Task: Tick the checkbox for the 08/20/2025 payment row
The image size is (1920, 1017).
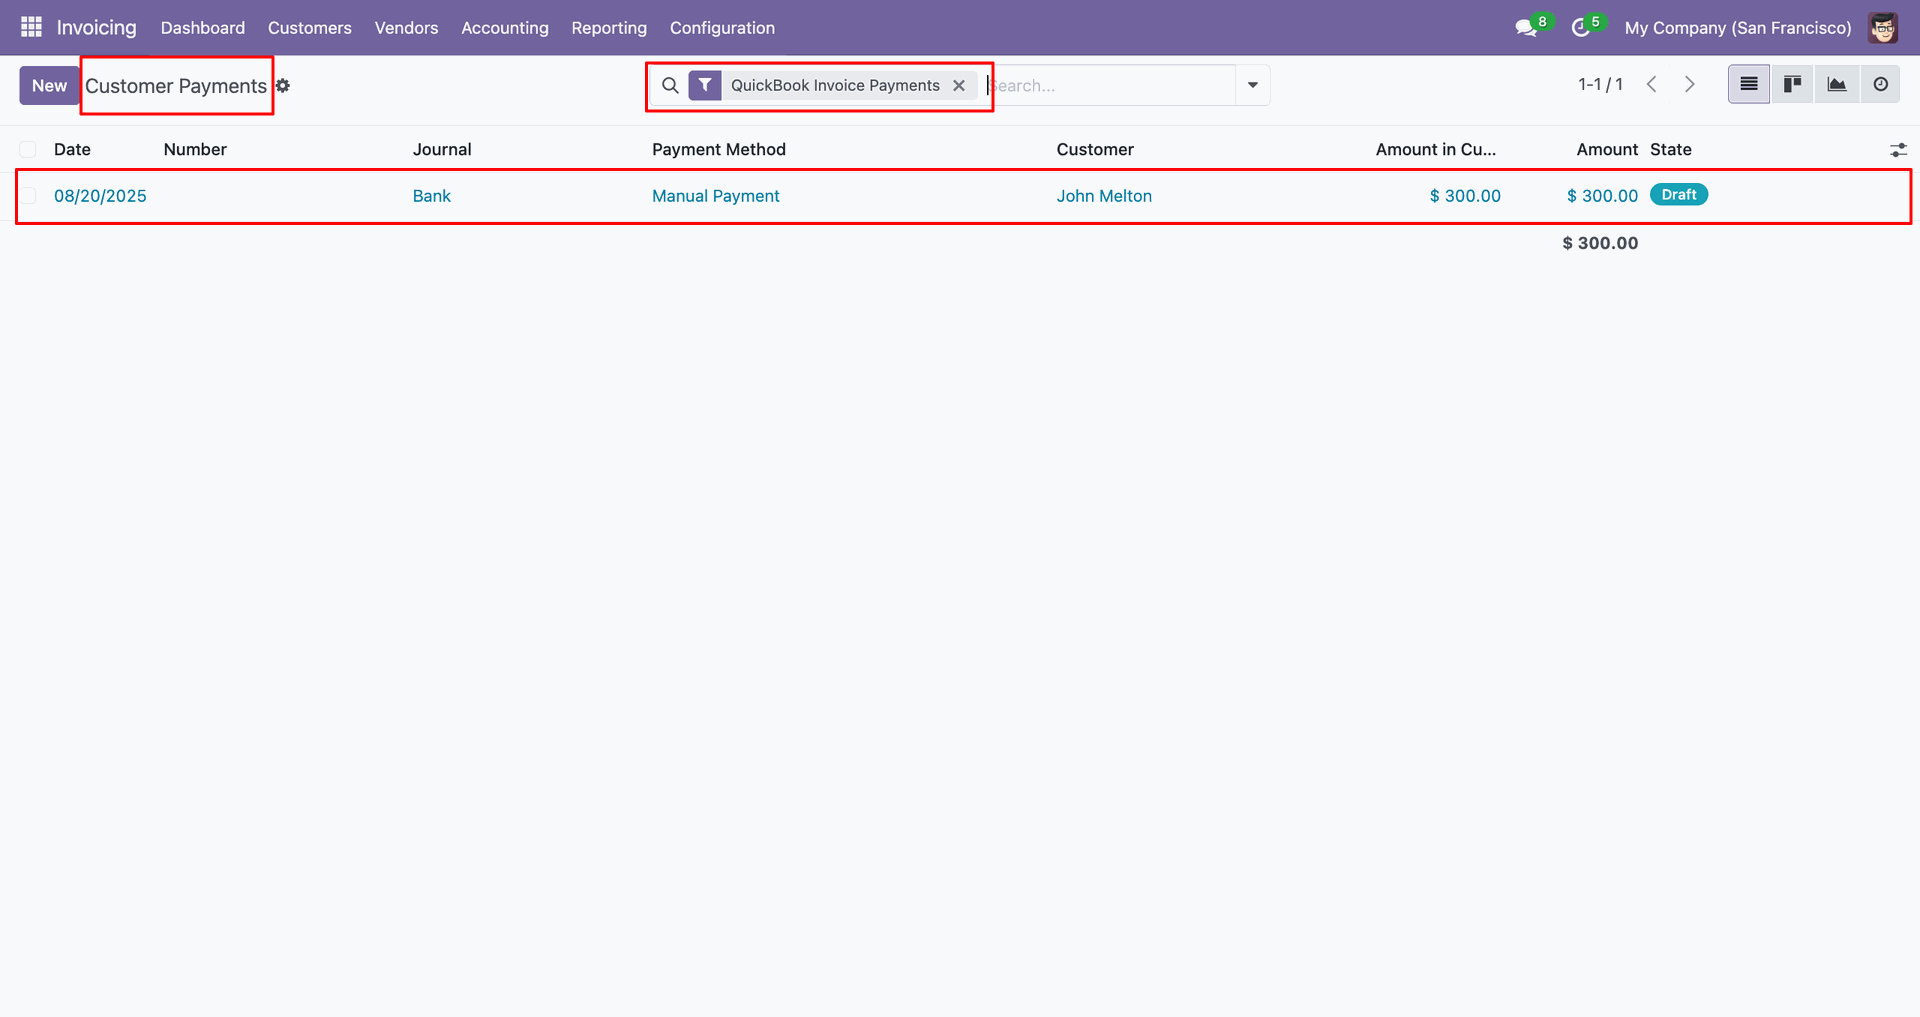Action: (28, 196)
